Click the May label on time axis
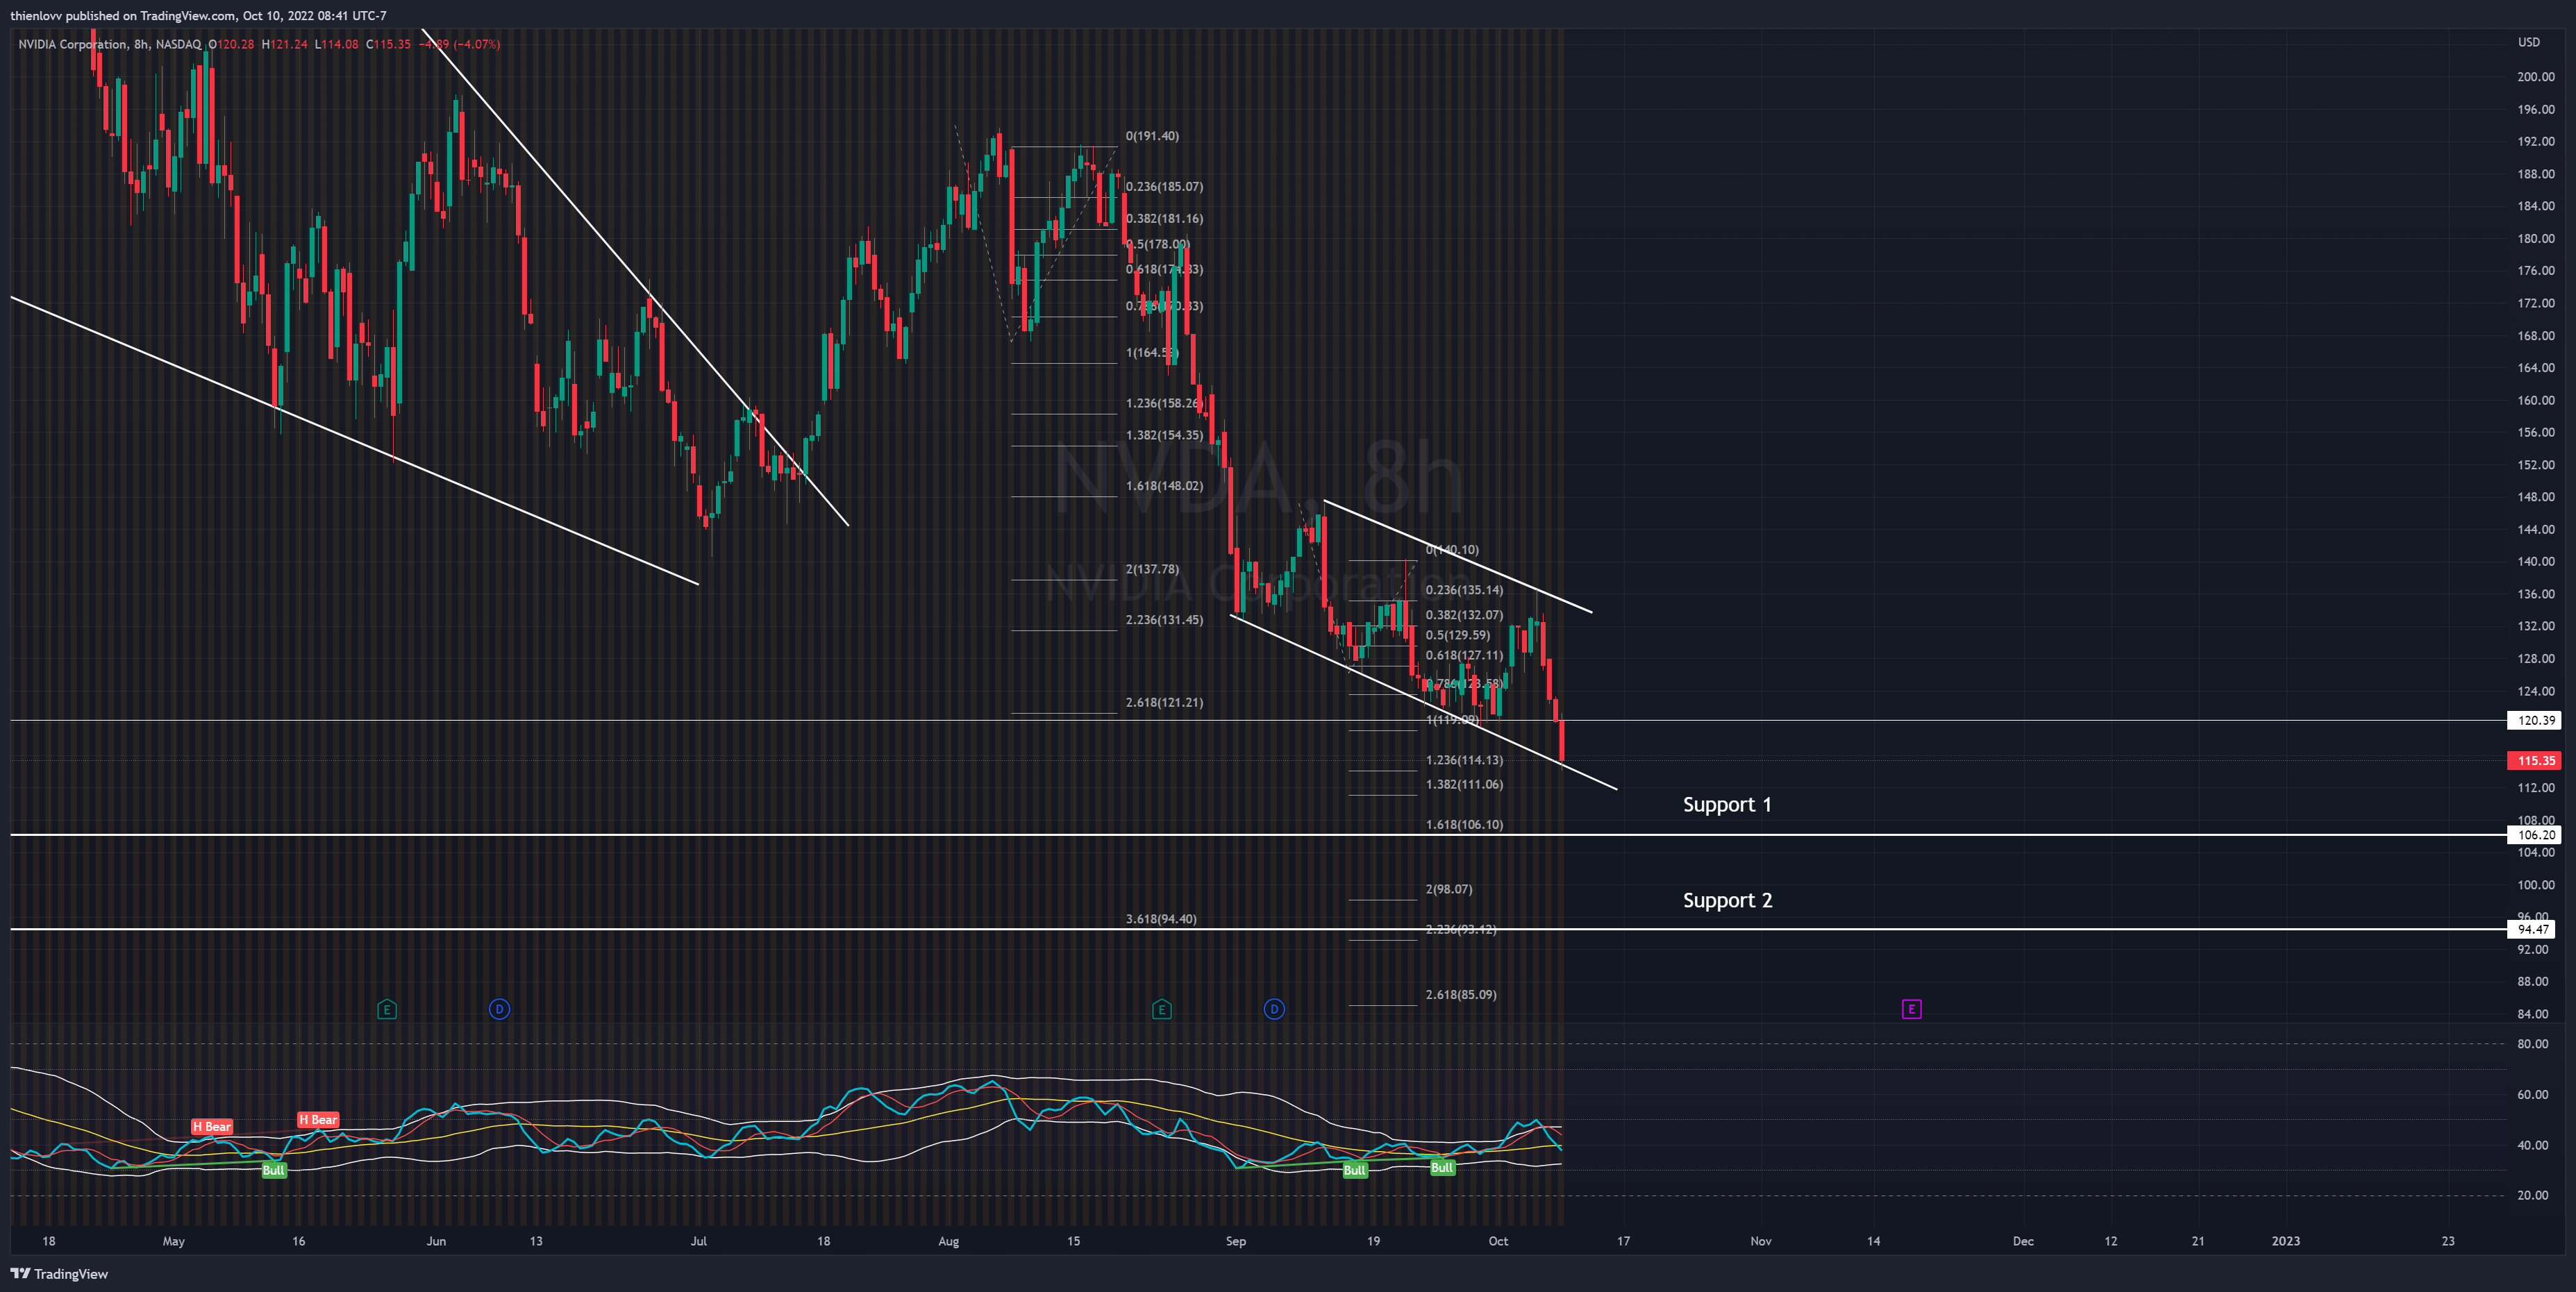This screenshot has width=2576, height=1292. pyautogui.click(x=174, y=1241)
